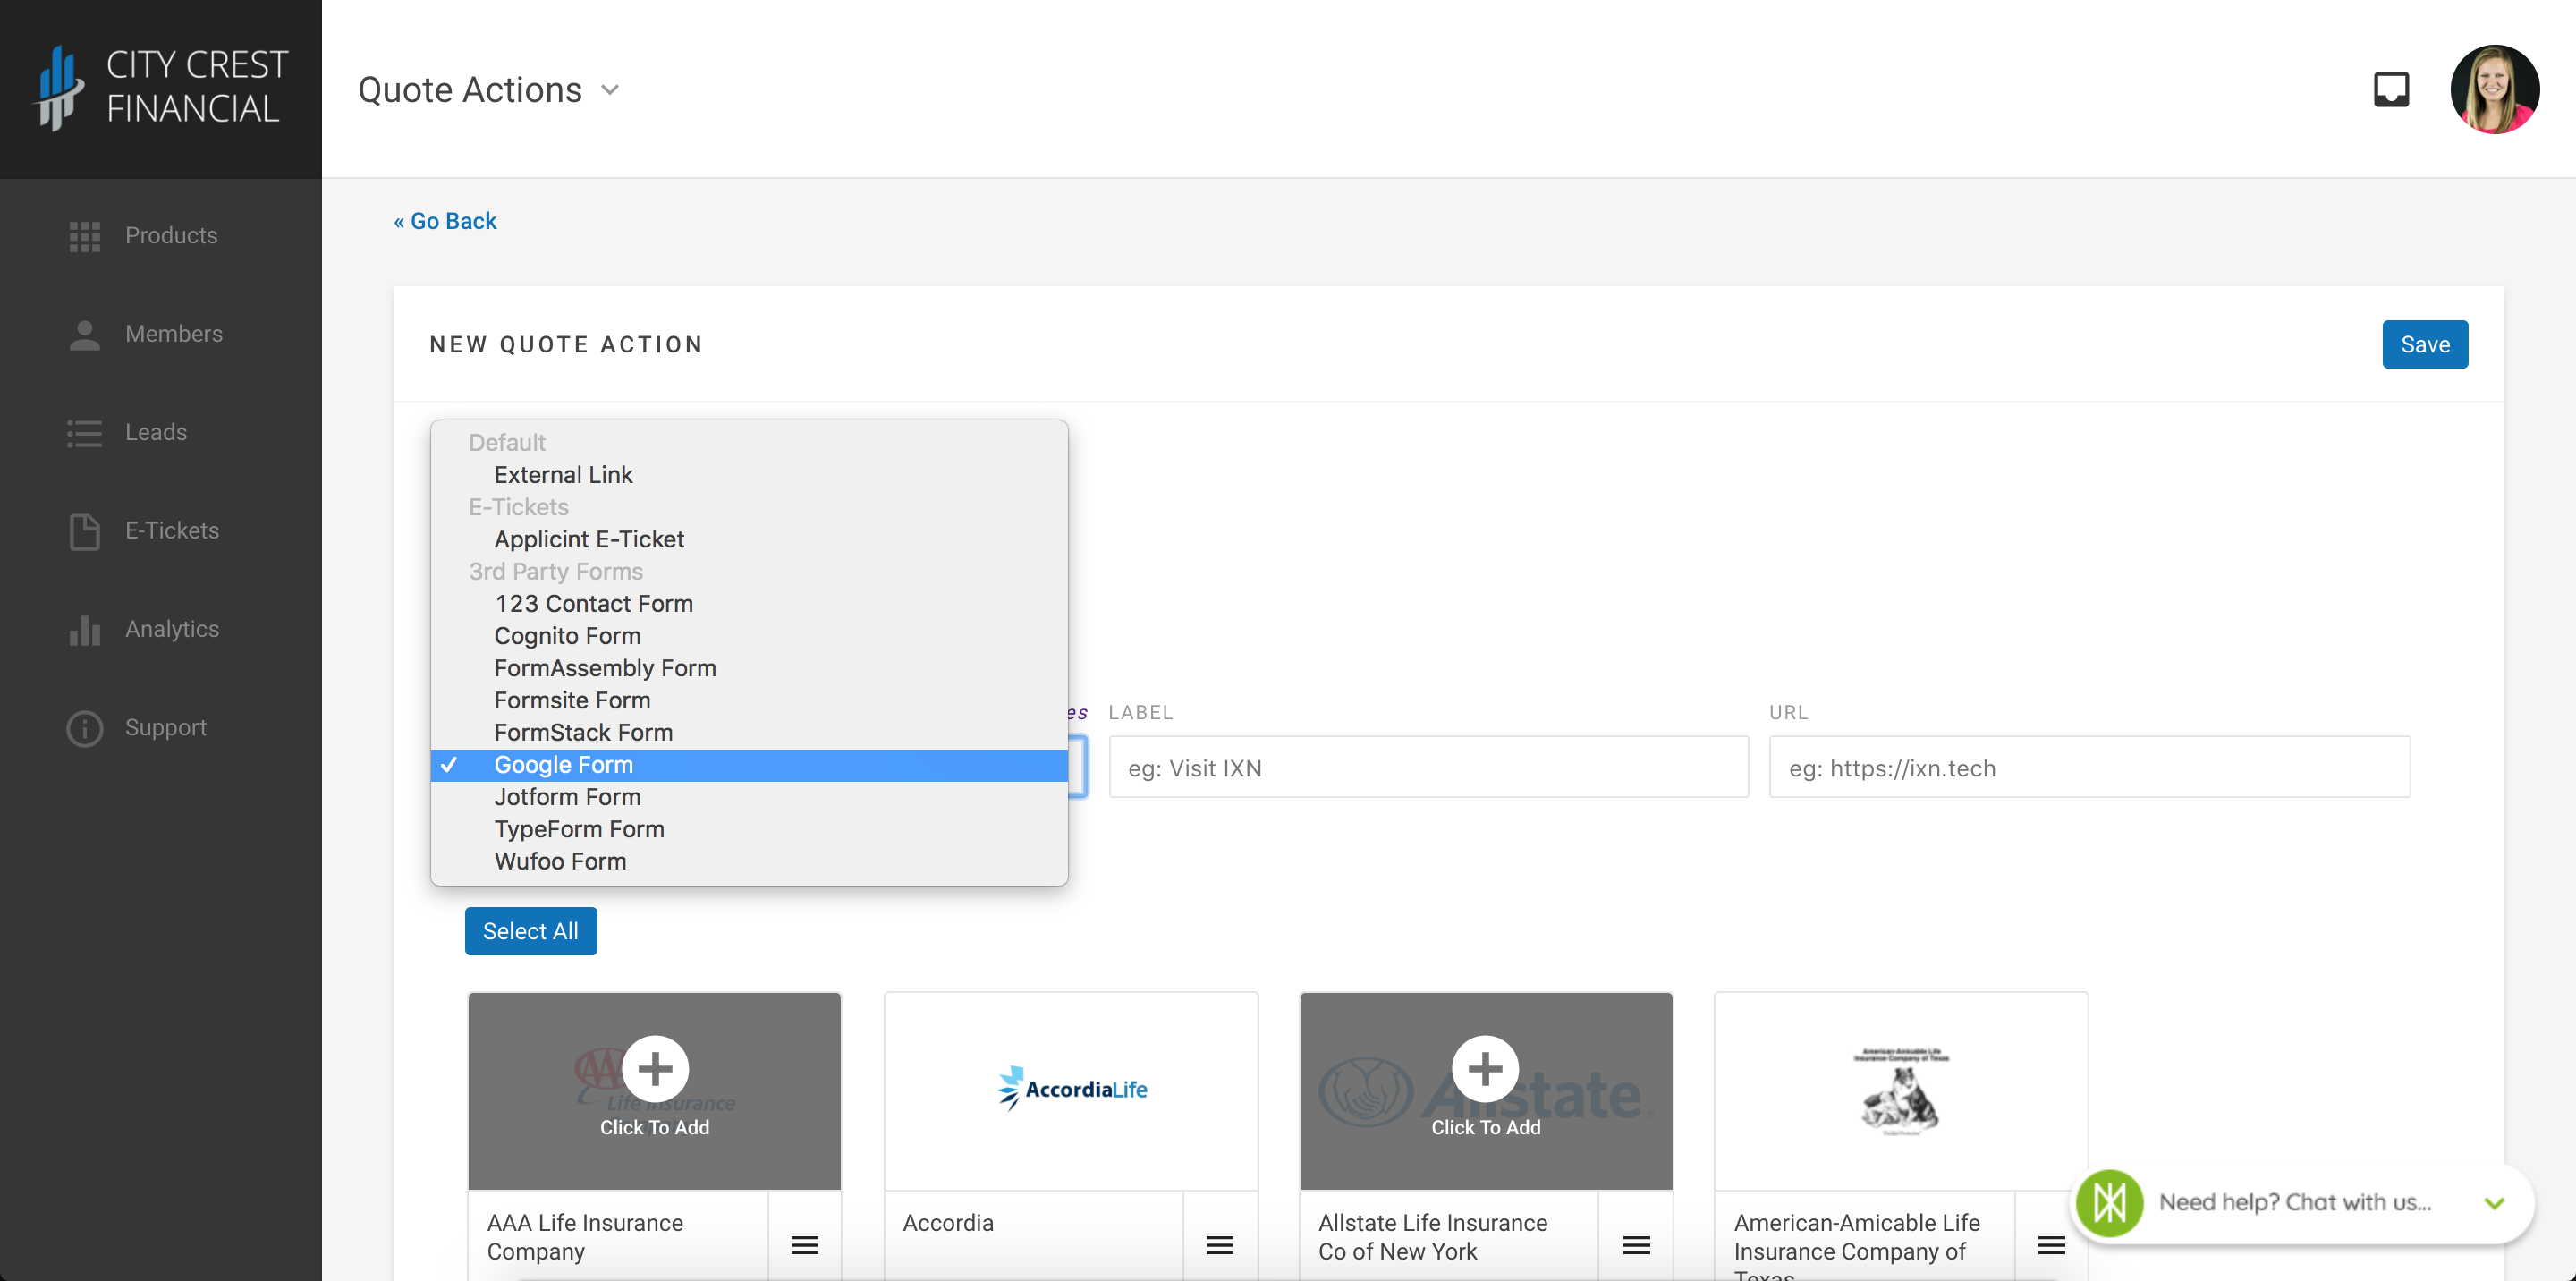Open Analytics from sidebar
2576x1281 pixels.
coord(172,629)
